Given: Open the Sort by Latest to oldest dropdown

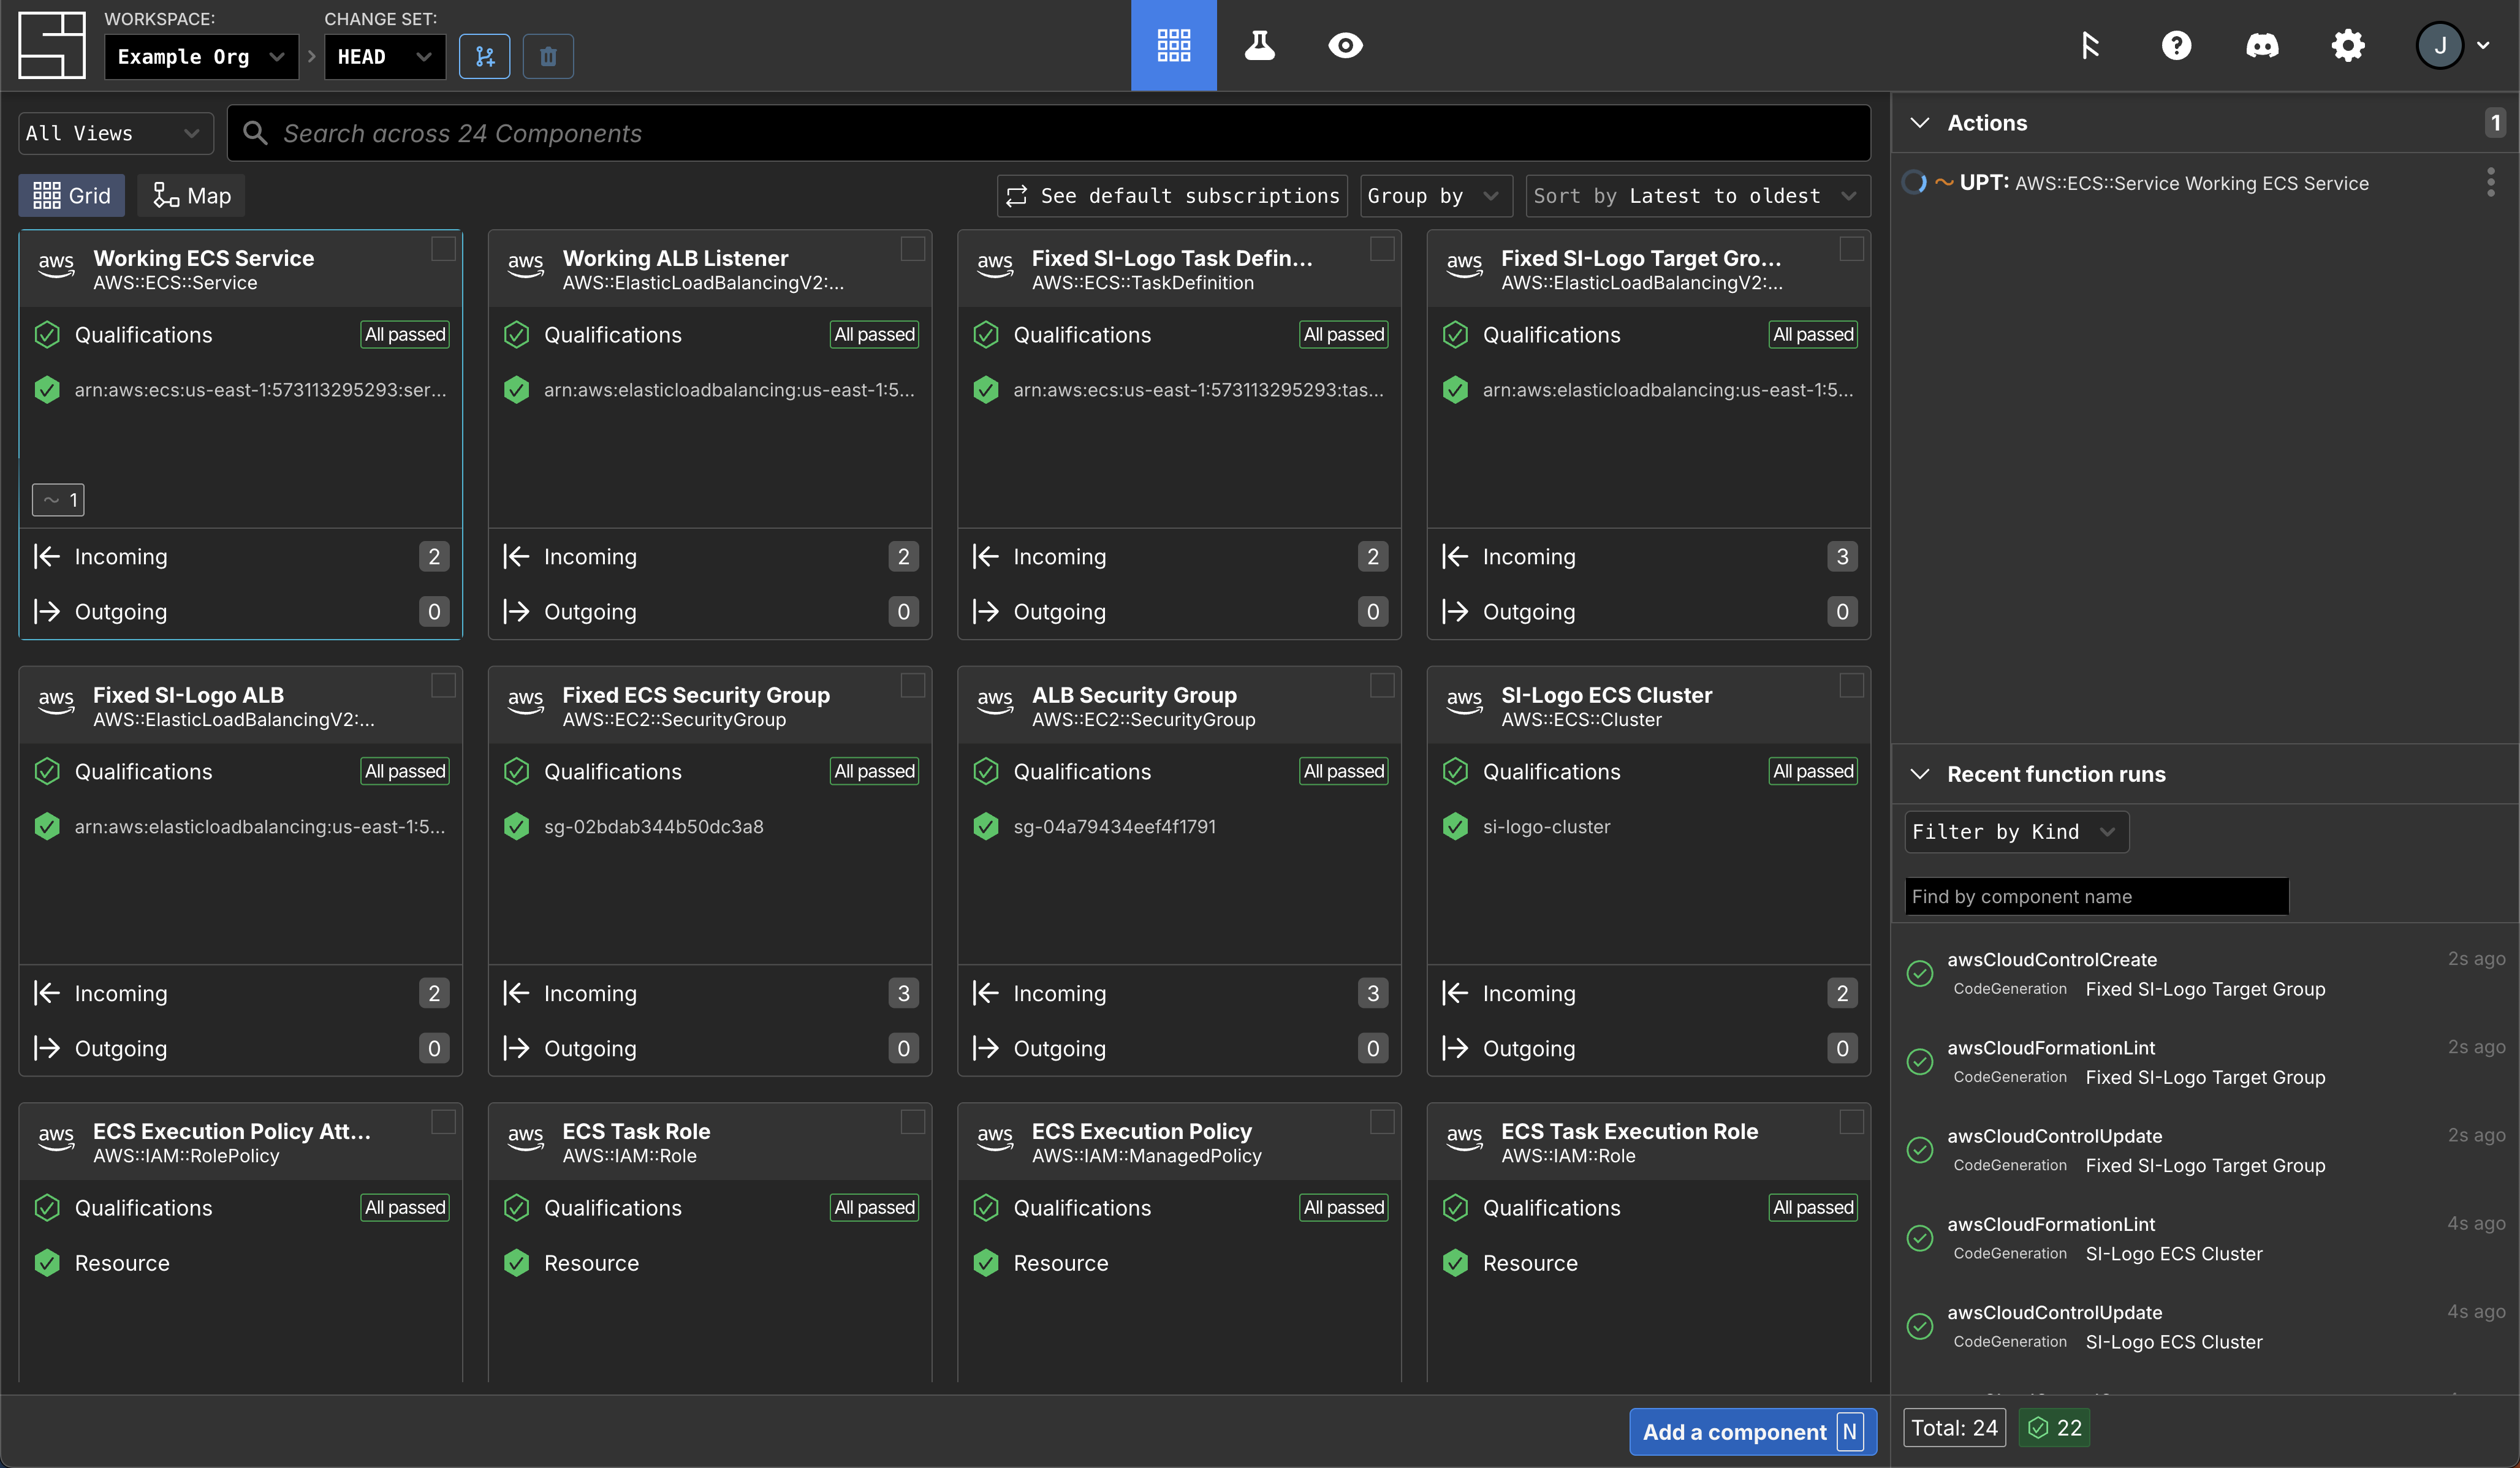Looking at the screenshot, I should click(x=1698, y=195).
